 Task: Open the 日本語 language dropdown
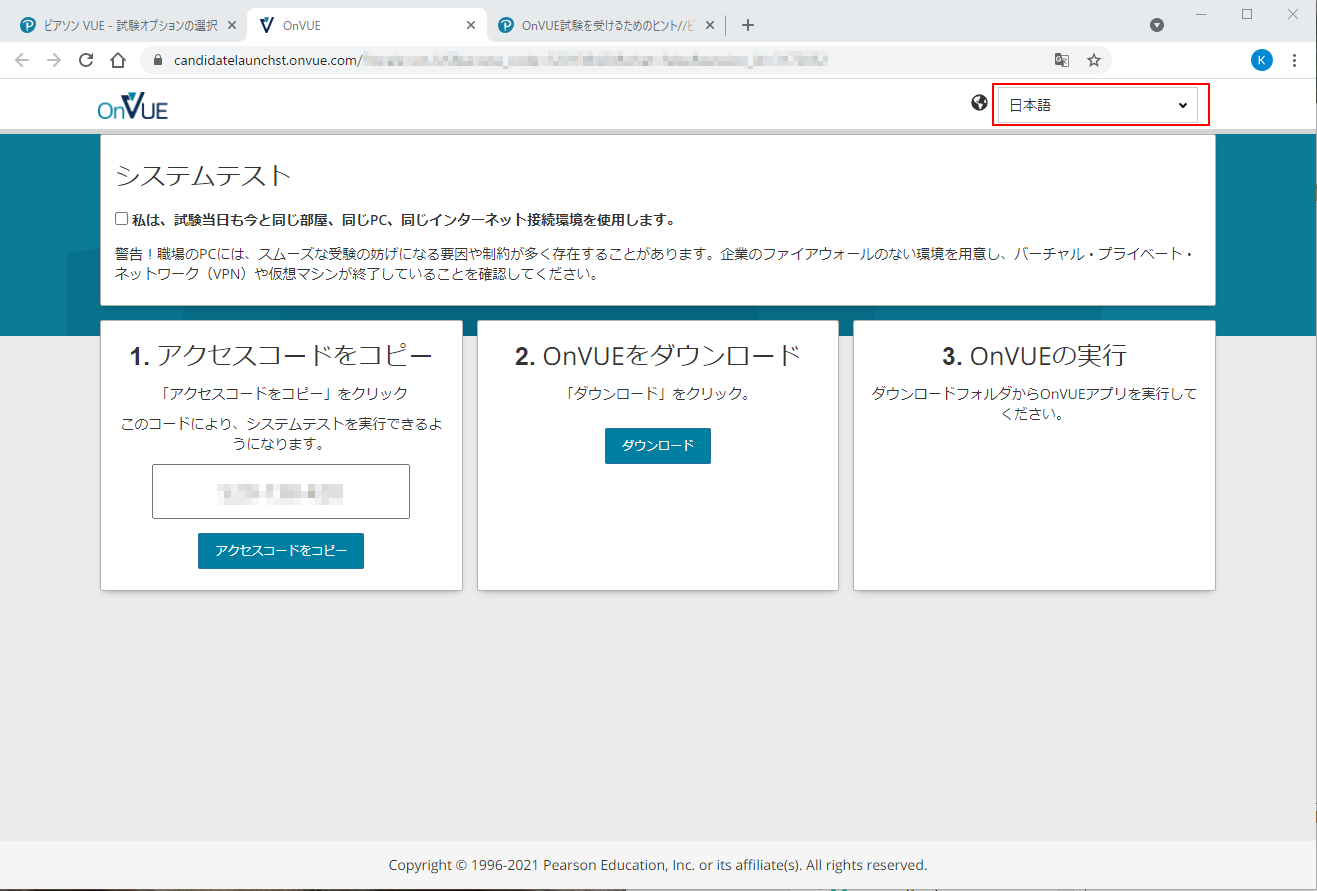pos(1098,105)
